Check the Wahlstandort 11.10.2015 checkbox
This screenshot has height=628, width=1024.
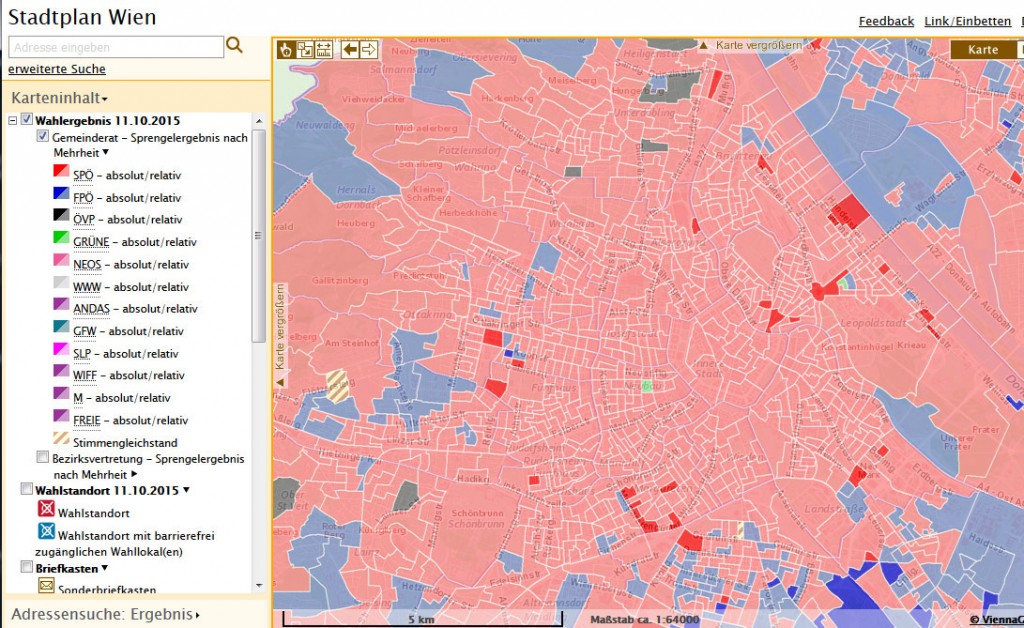[x=27, y=489]
